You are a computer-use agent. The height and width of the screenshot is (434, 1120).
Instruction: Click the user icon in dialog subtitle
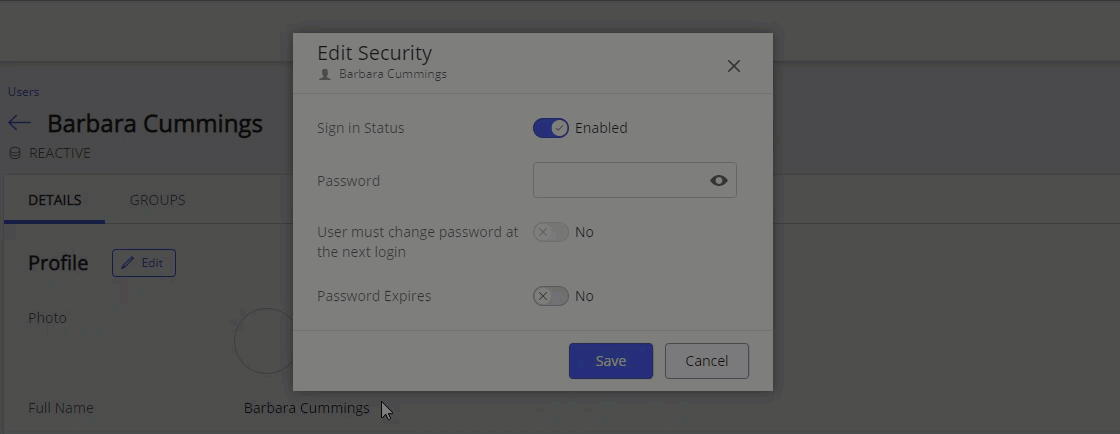click(x=324, y=74)
